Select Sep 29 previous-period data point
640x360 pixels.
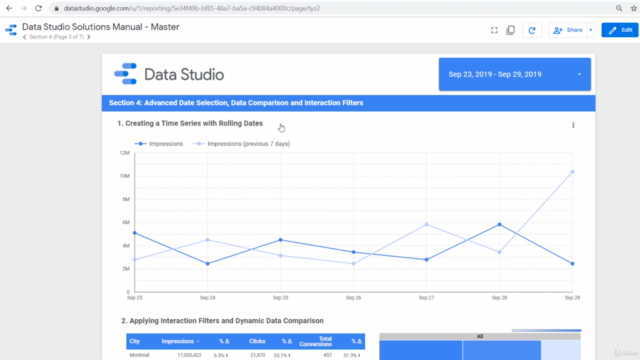tap(572, 172)
